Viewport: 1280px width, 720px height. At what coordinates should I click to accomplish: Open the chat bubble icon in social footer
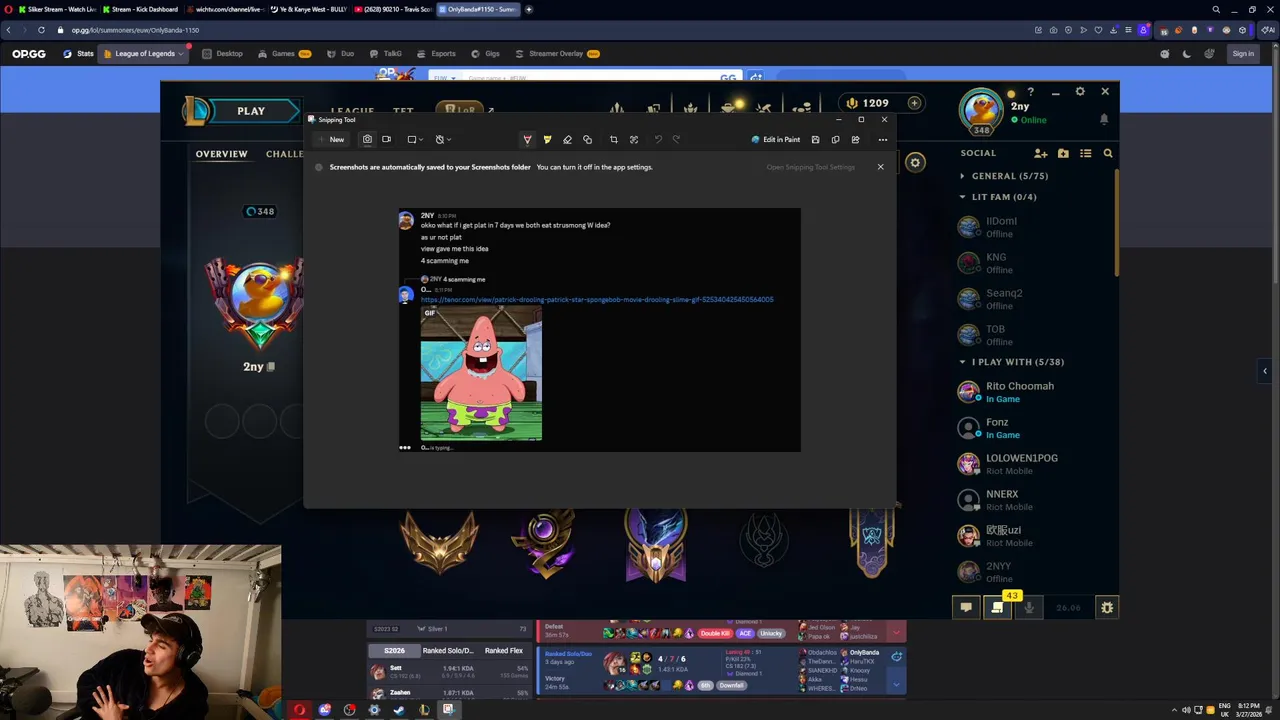coord(966,607)
